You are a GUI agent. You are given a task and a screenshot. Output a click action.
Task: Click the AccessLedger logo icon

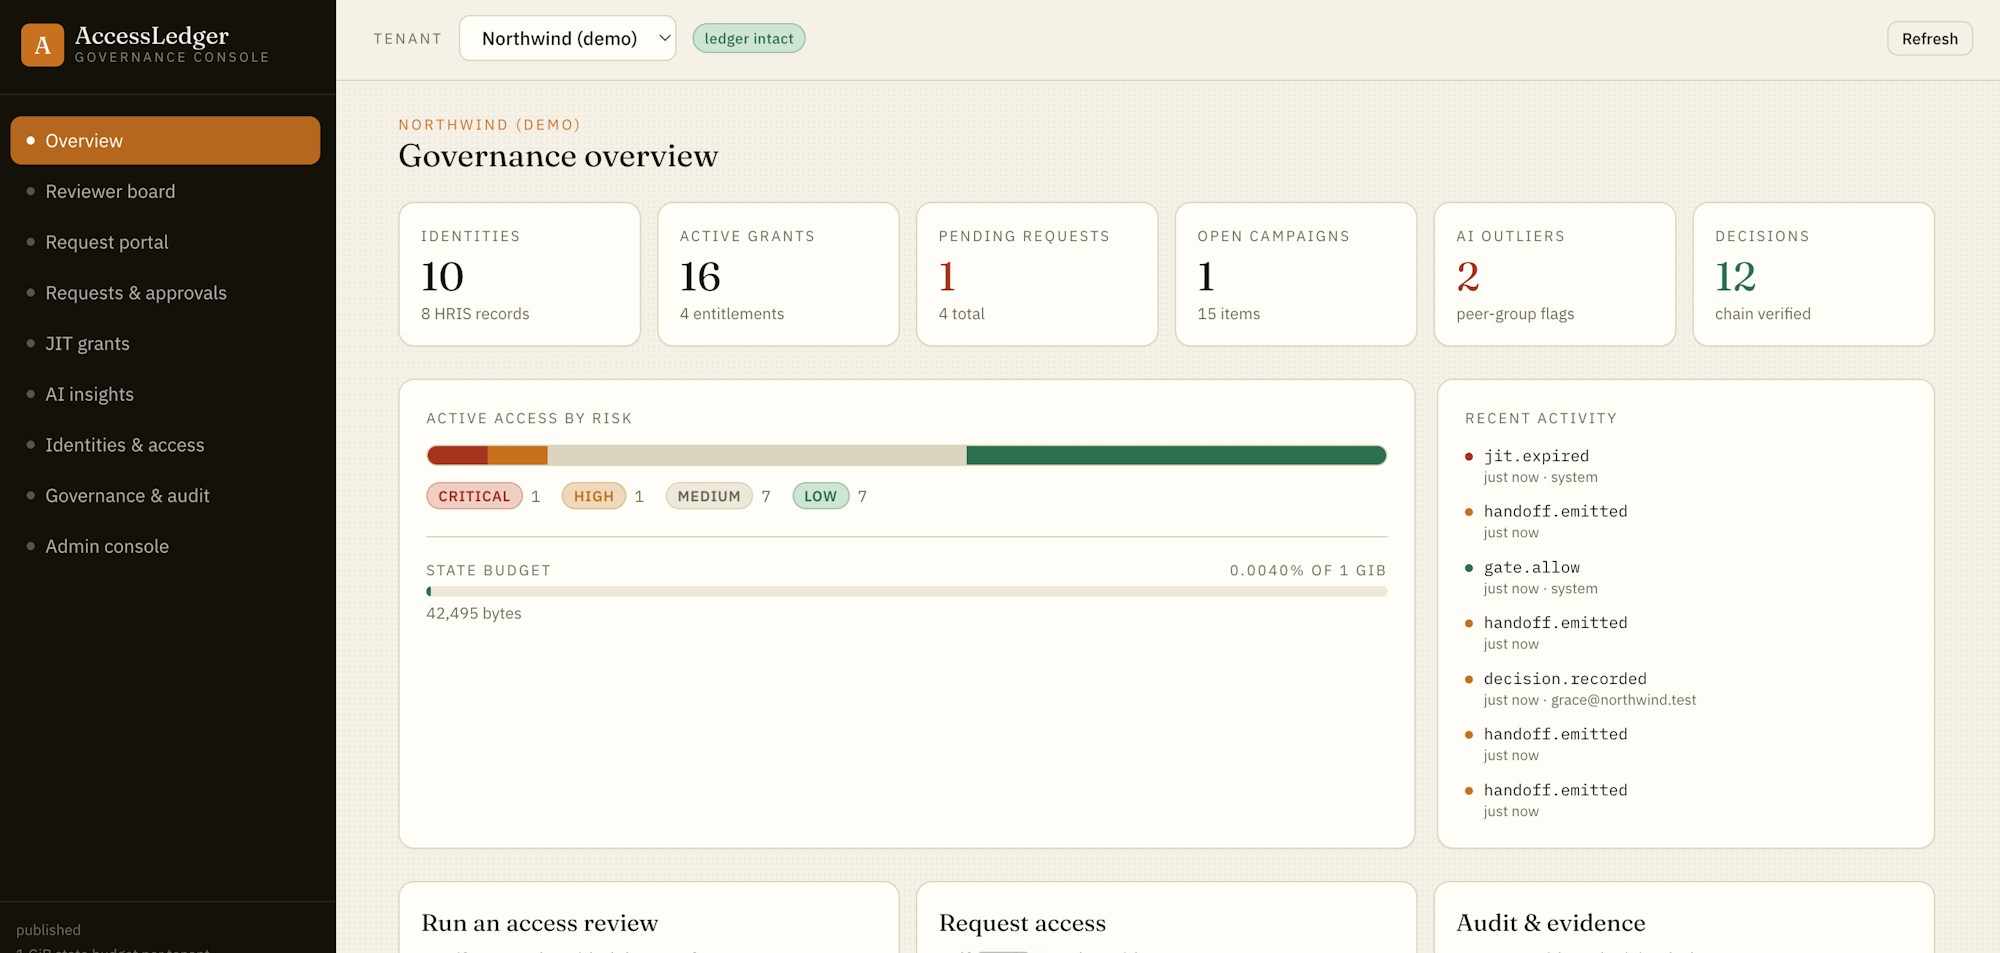point(42,45)
